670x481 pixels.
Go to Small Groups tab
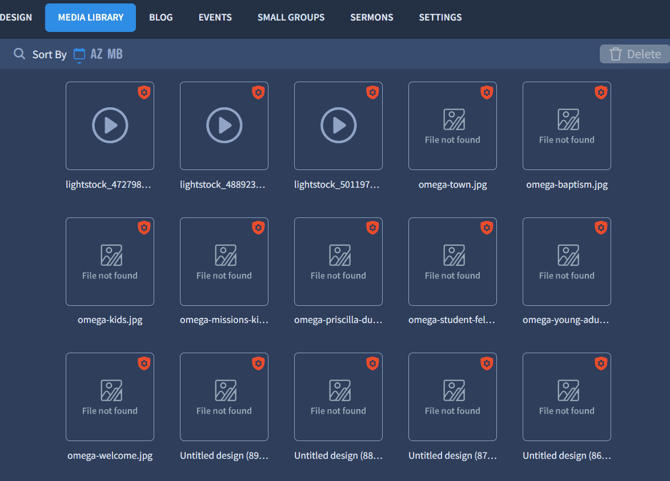coord(291,17)
